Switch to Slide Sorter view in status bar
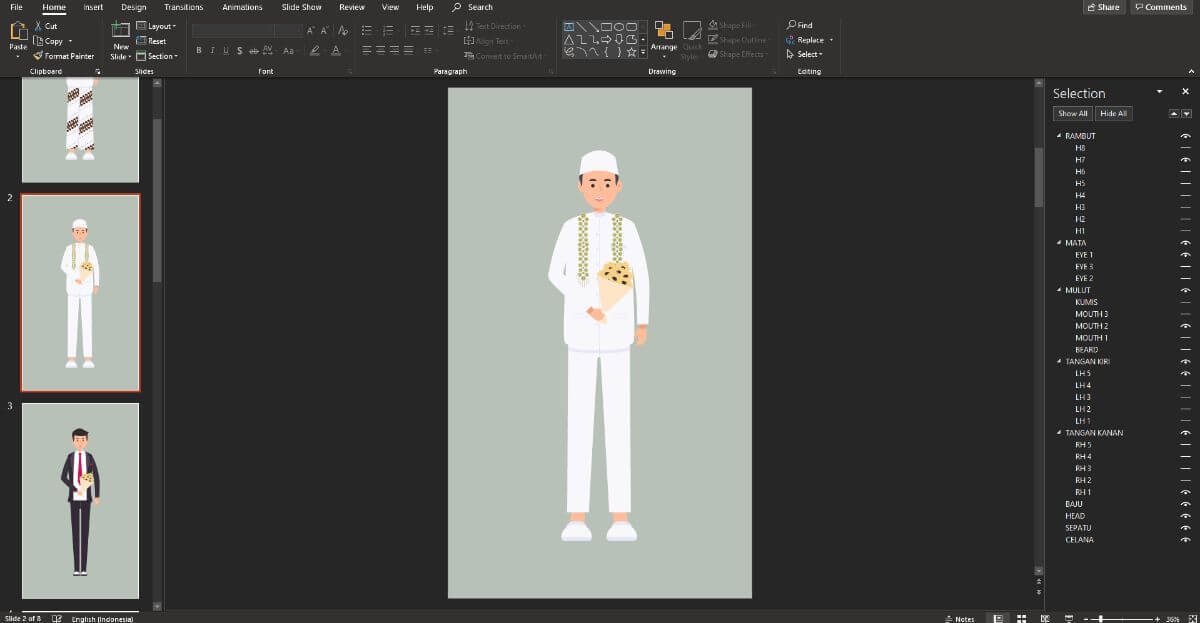This screenshot has height=623, width=1200. click(x=1020, y=618)
